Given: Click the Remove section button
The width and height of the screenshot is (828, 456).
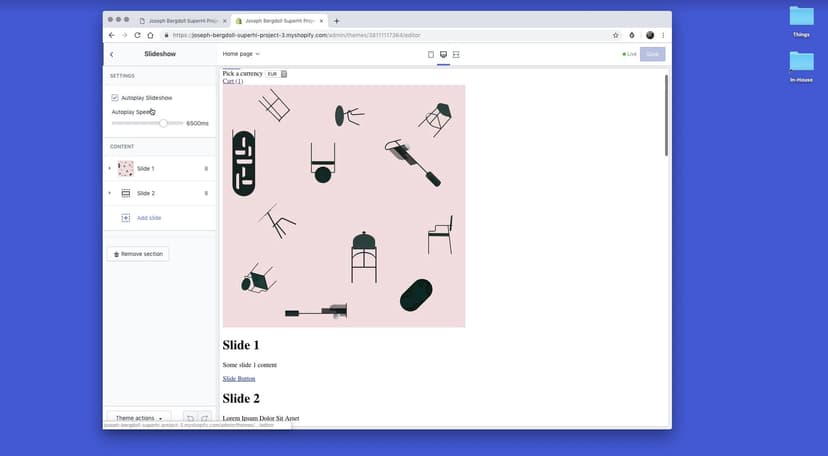Looking at the screenshot, I should tap(138, 254).
